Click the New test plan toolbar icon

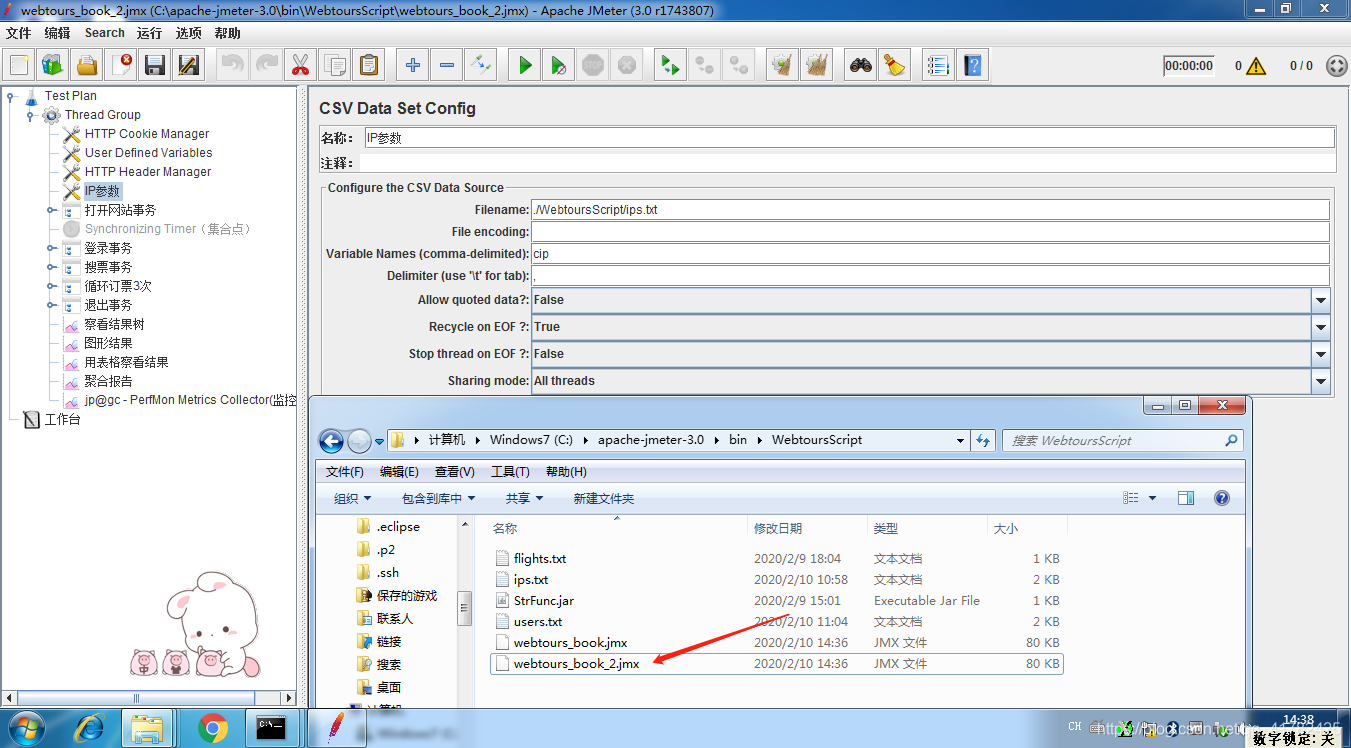pyautogui.click(x=19, y=66)
